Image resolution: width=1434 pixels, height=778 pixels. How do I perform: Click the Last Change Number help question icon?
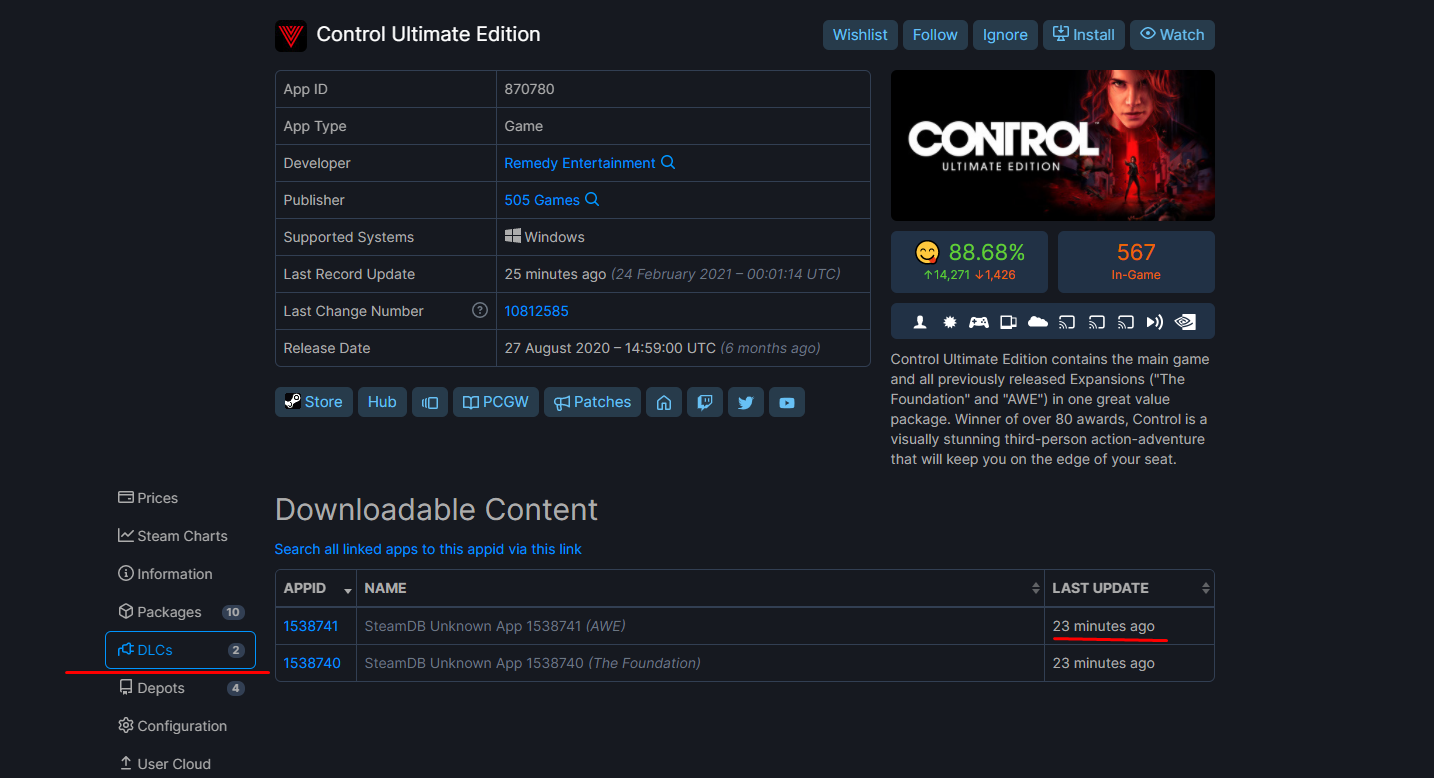pos(480,311)
